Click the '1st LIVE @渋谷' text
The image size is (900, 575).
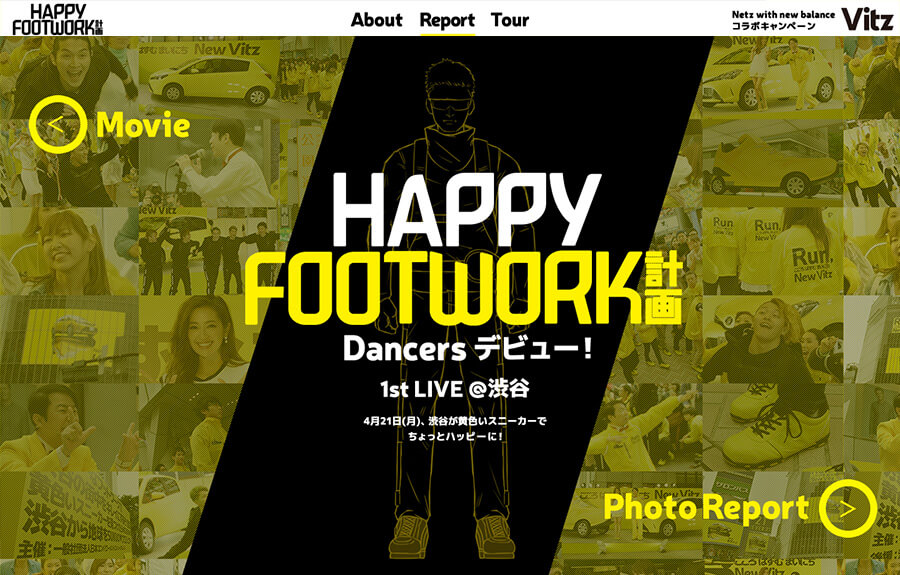pyautogui.click(x=455, y=389)
